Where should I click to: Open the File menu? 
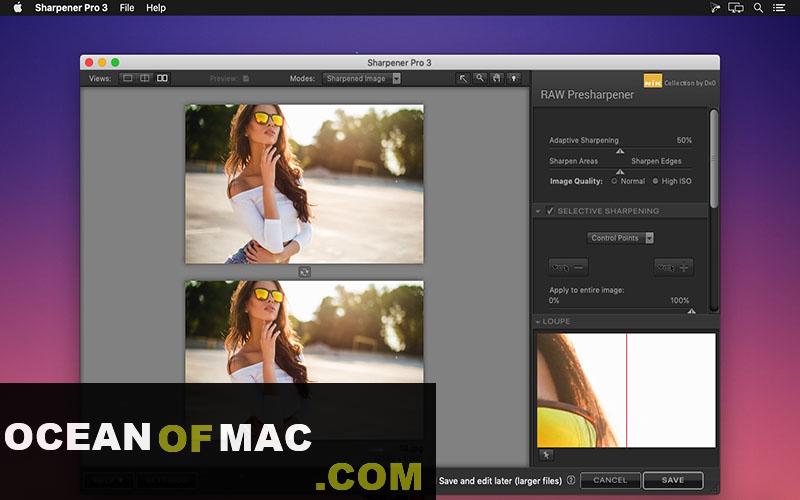click(x=127, y=8)
